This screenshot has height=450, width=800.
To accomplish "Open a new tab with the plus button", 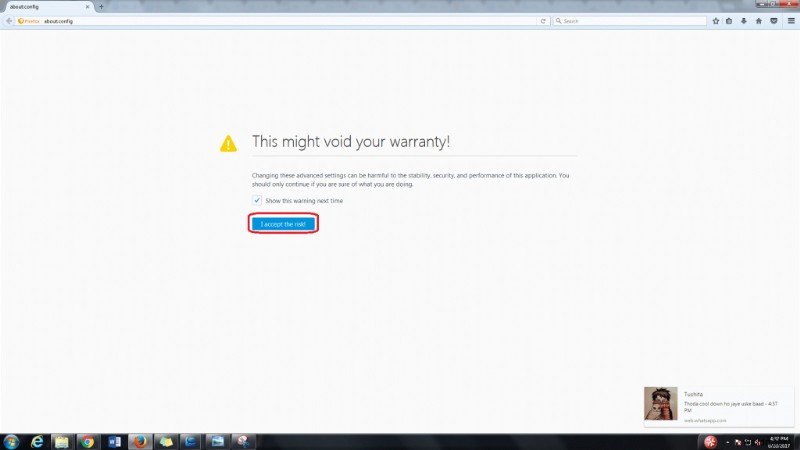I will pyautogui.click(x=101, y=7).
